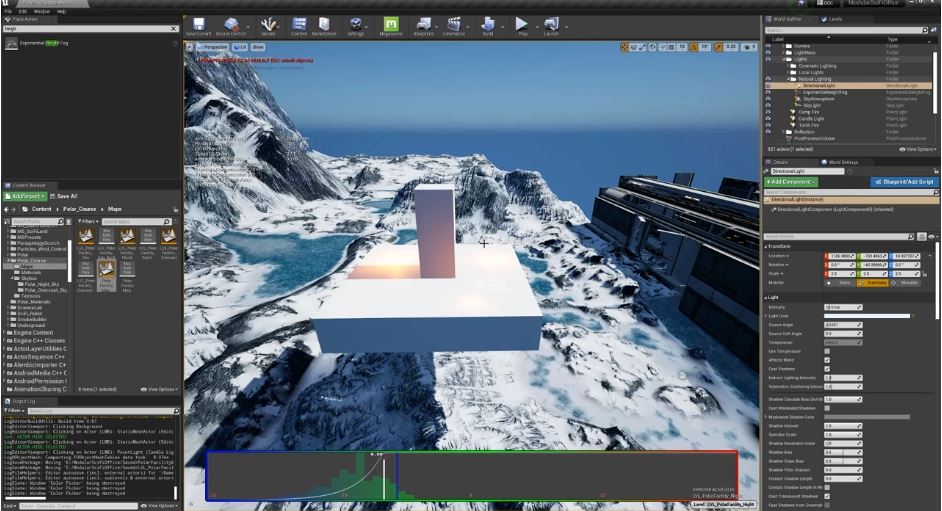
Task: Open the editor Settings toolbar icon
Action: pyautogui.click(x=355, y=25)
